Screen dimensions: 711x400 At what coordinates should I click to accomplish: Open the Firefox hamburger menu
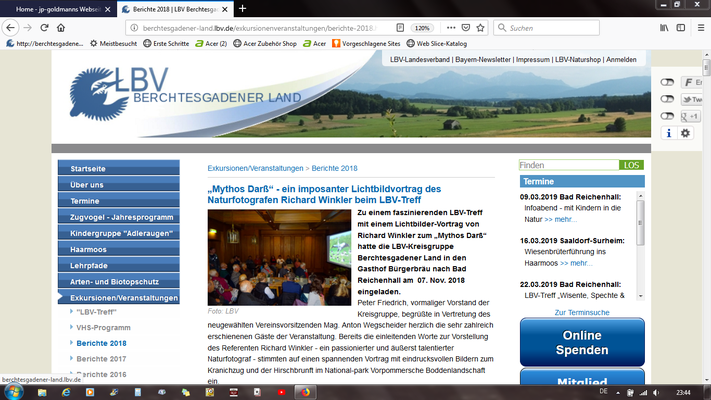pos(701,28)
